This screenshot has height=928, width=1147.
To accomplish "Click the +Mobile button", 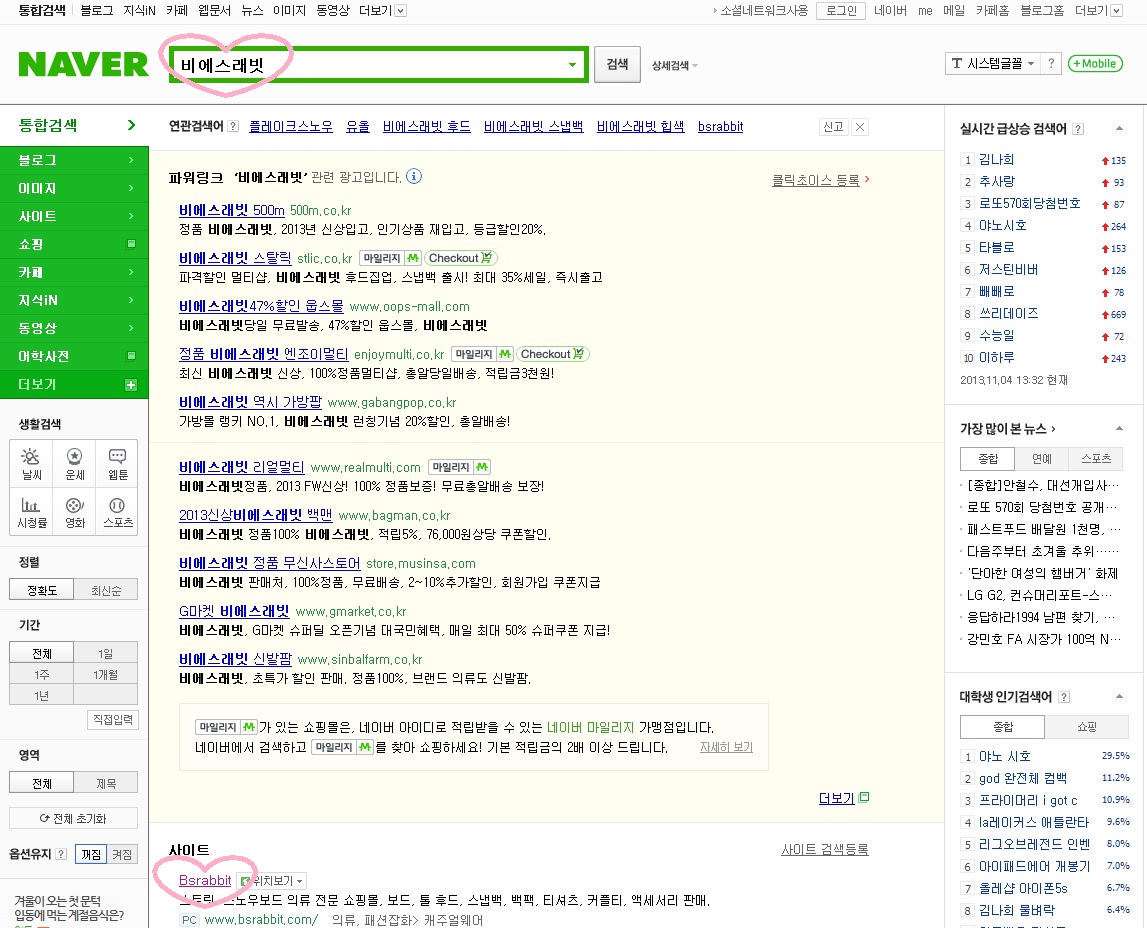I will pos(1095,64).
